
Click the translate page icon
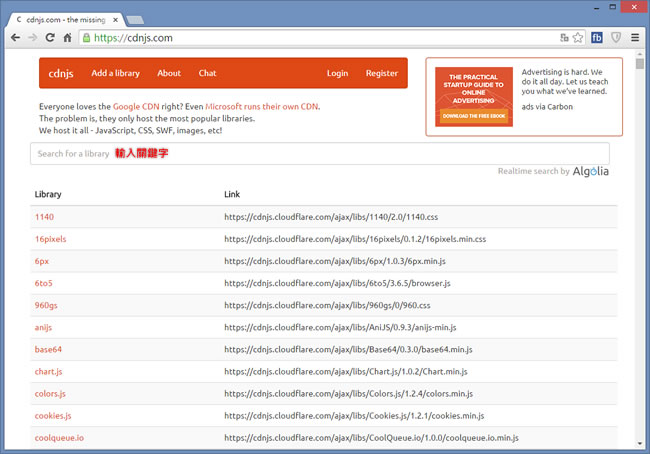pos(564,38)
